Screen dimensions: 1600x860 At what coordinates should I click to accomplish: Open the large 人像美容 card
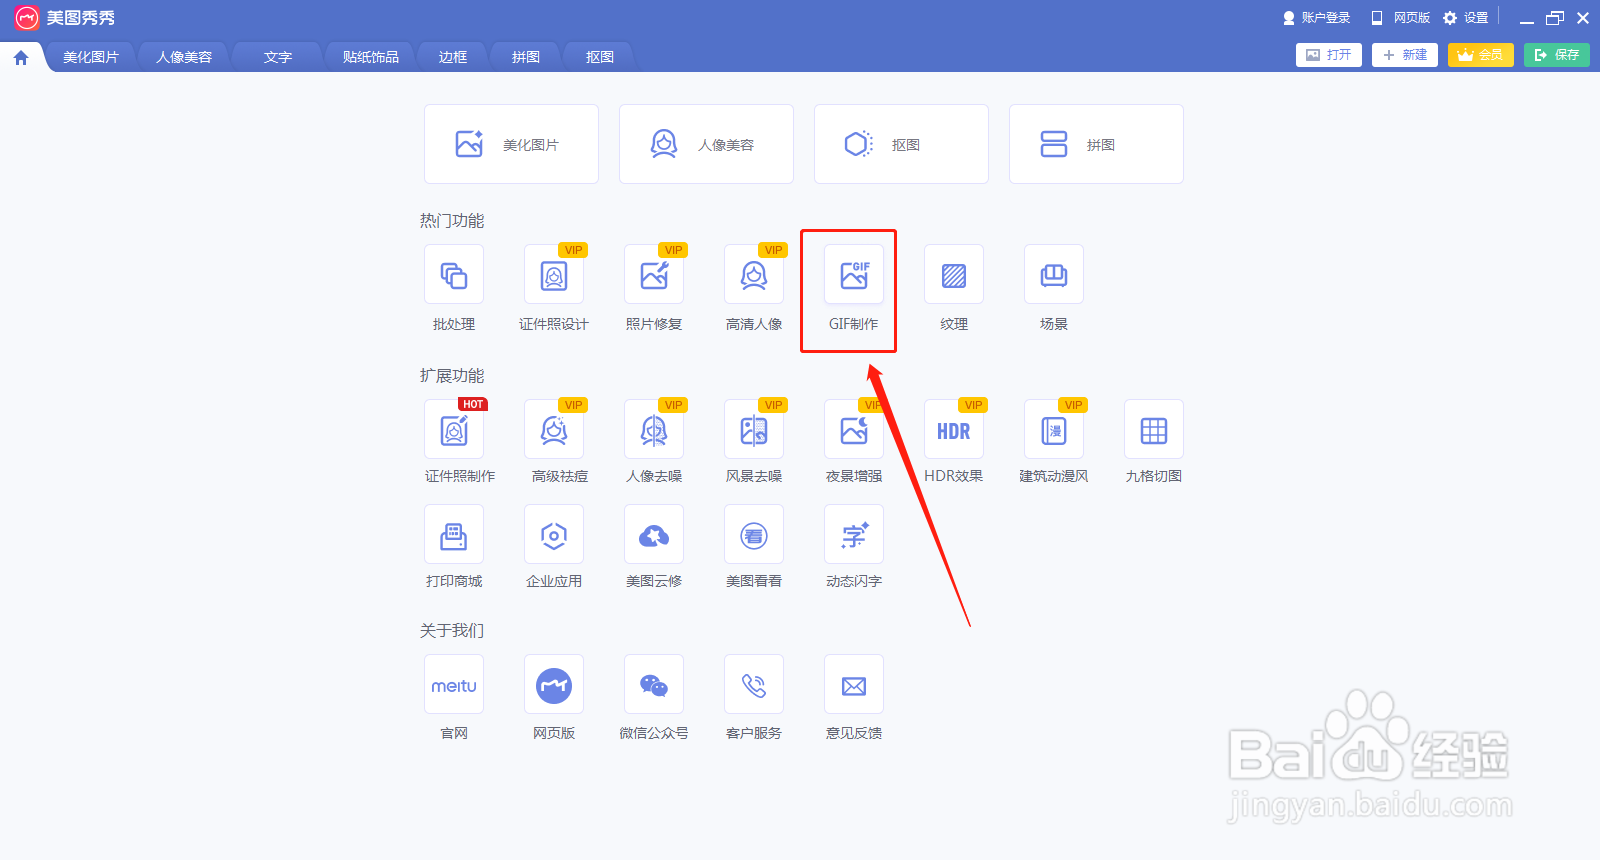point(706,144)
